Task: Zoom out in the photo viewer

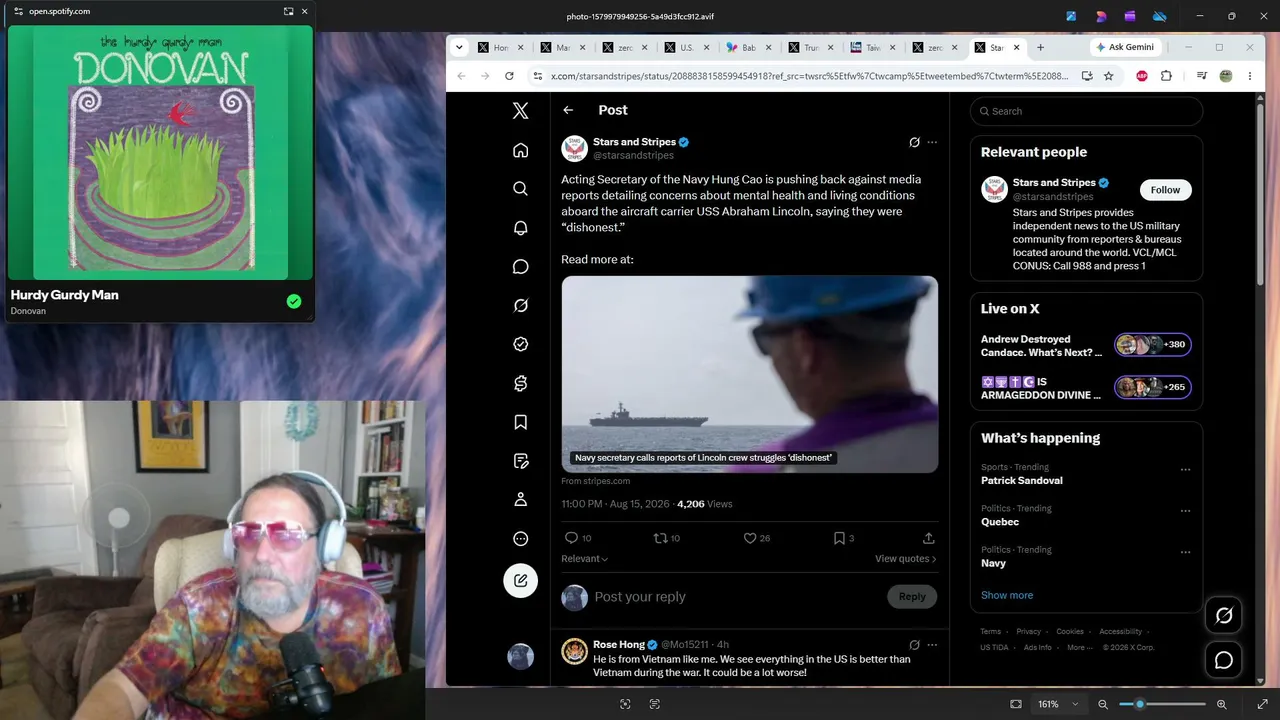Action: point(1103,704)
